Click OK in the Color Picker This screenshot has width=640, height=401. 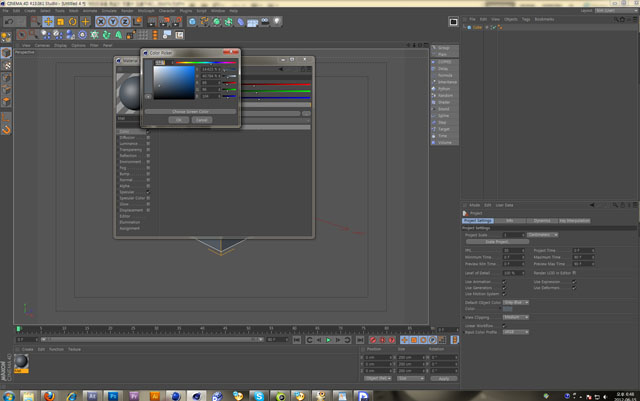(178, 120)
